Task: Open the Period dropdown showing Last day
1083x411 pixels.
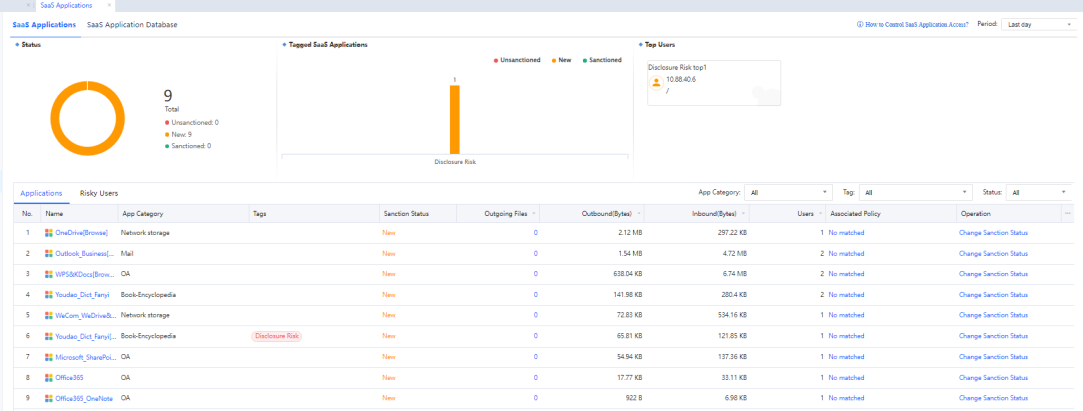Action: tap(1037, 24)
